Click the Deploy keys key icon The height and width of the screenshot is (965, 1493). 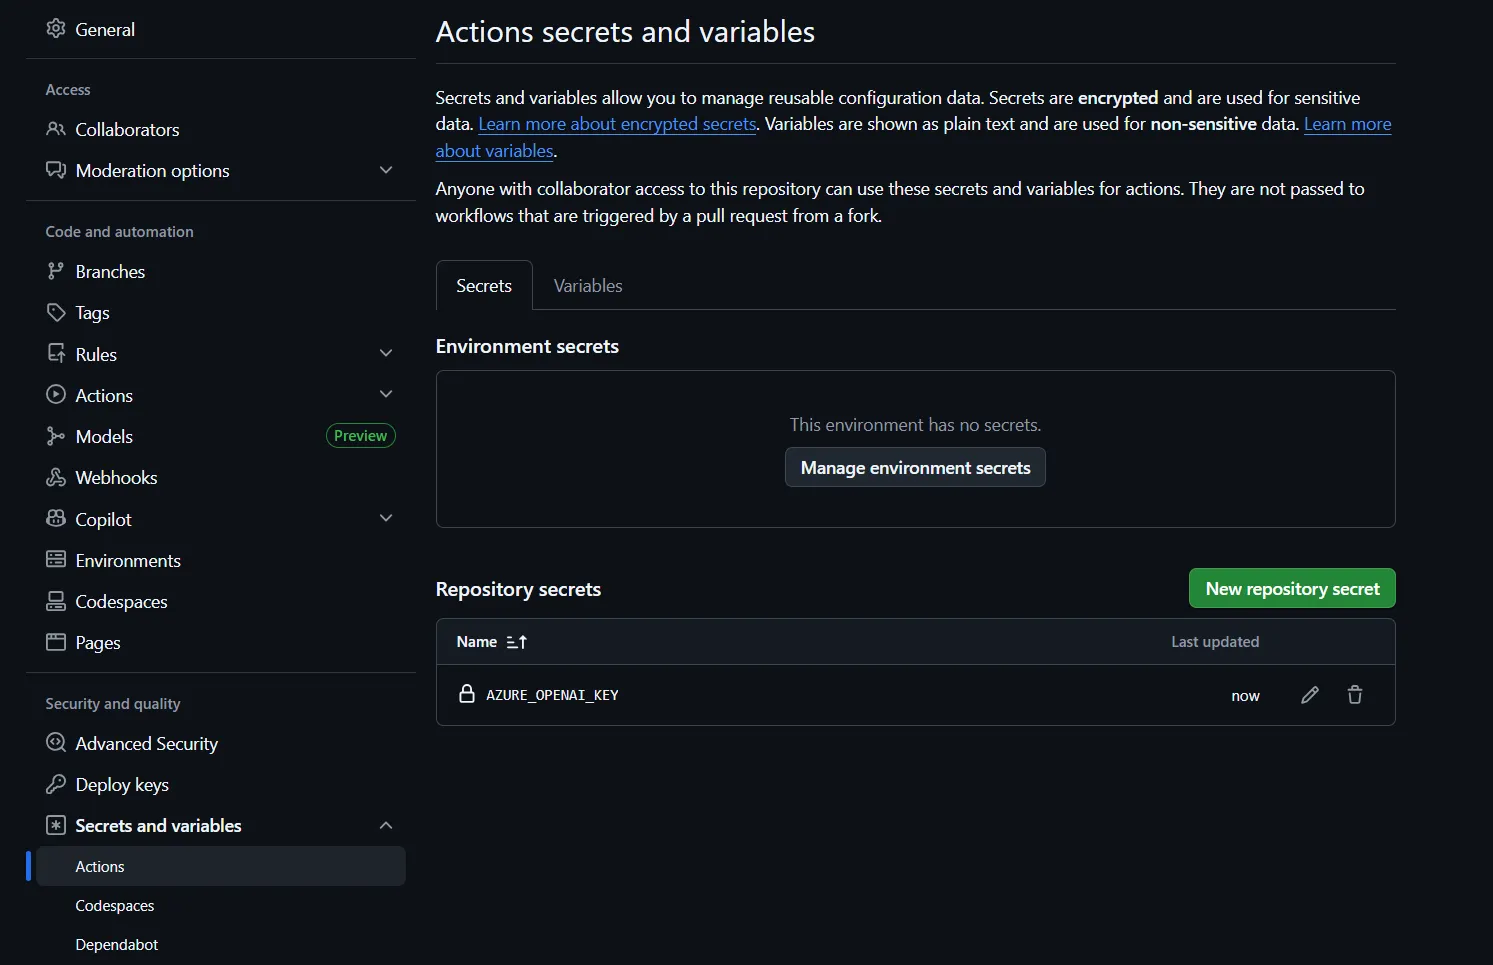tap(56, 784)
